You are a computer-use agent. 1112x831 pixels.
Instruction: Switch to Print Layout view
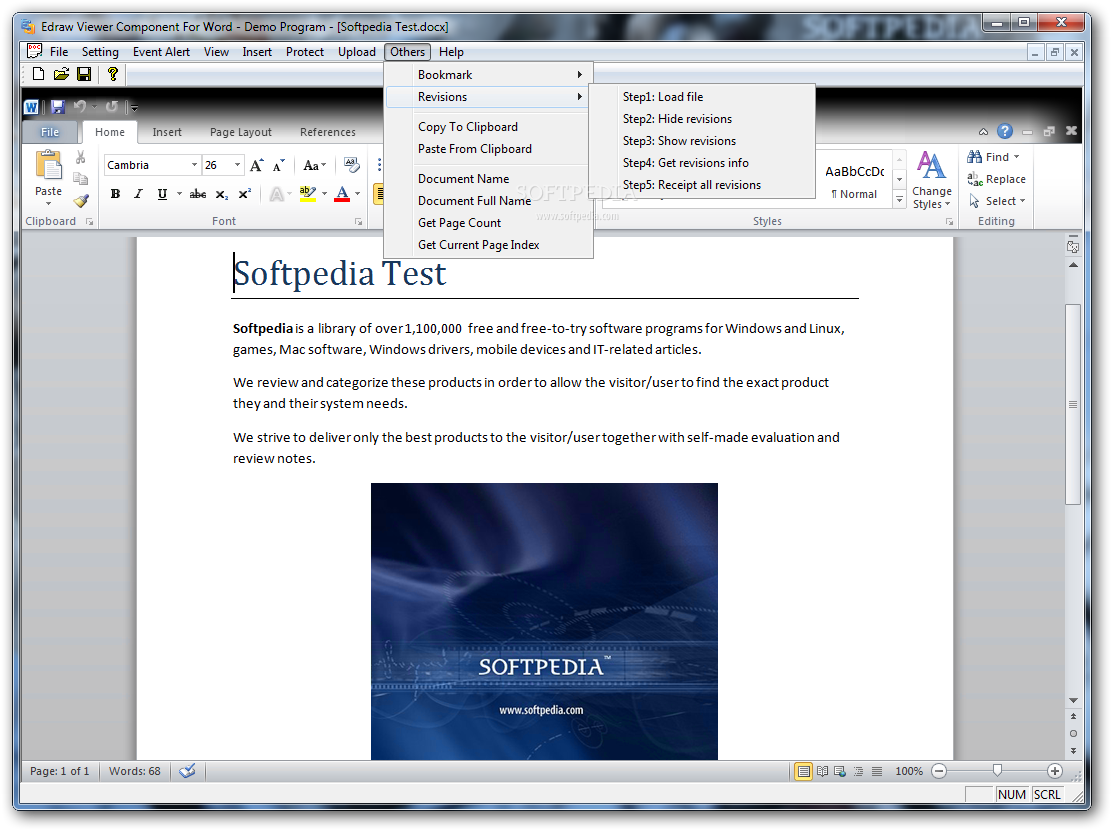(804, 771)
